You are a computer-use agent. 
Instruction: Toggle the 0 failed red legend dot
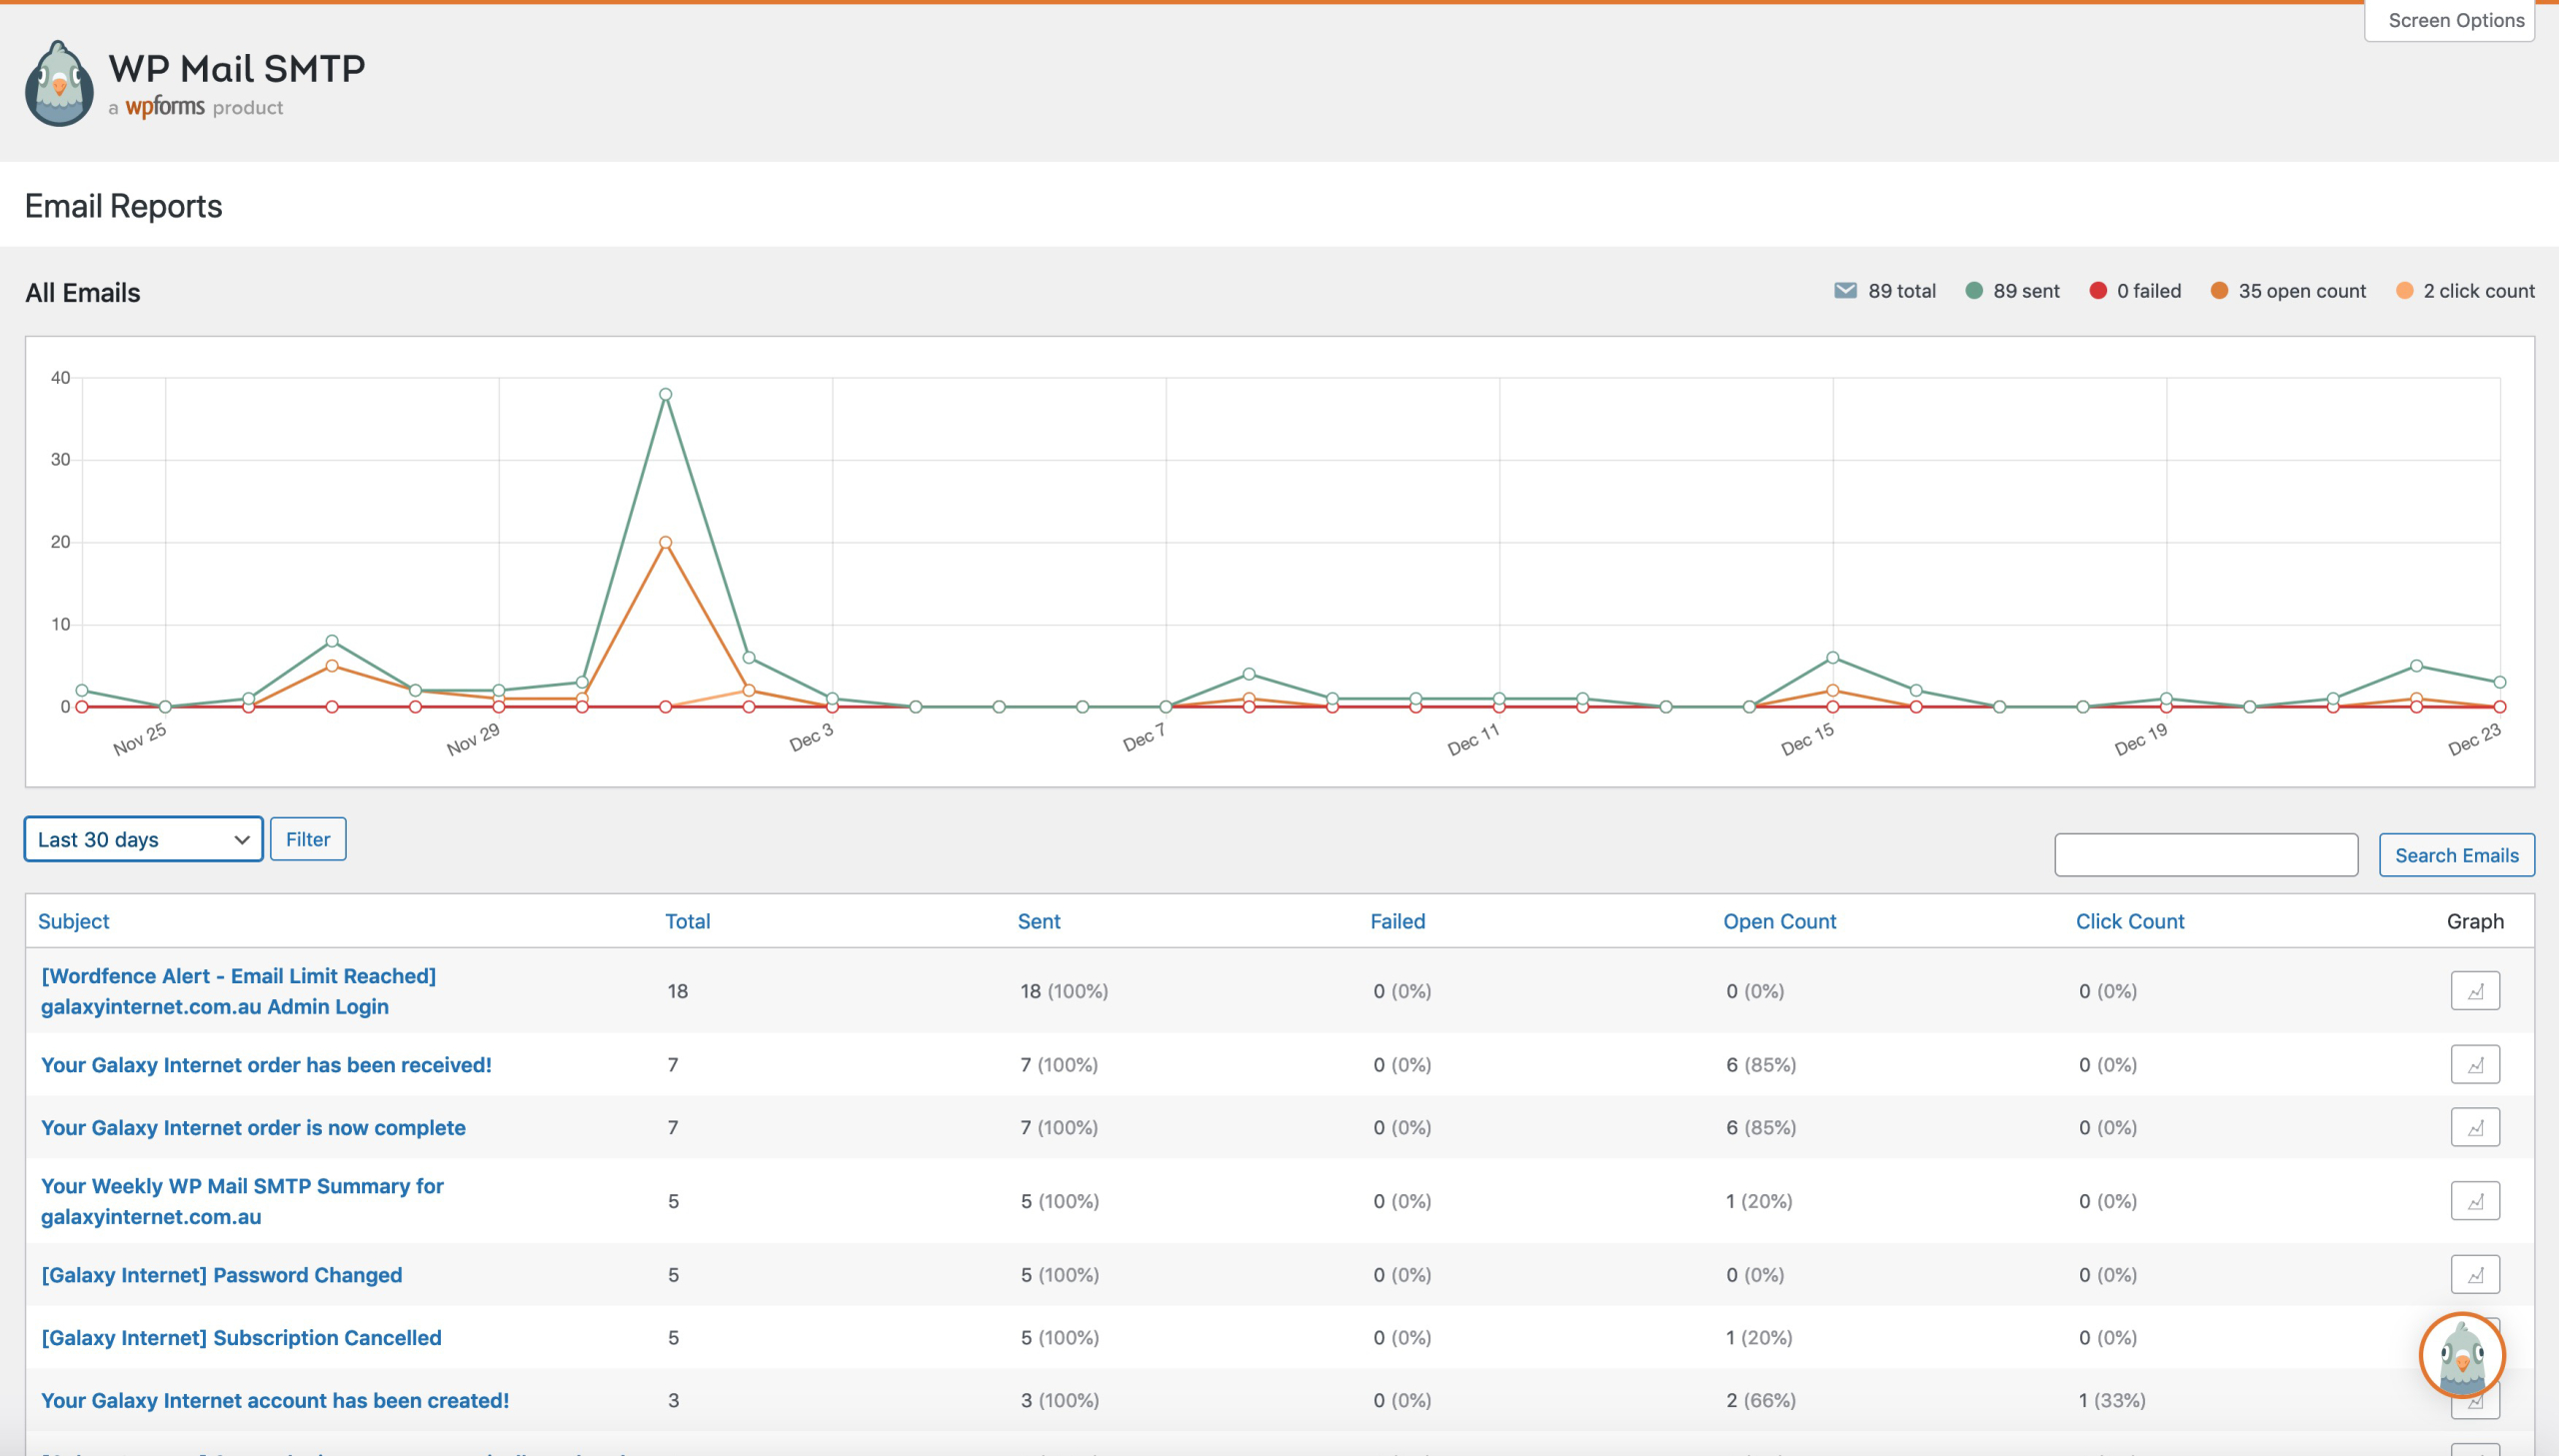tap(2098, 290)
